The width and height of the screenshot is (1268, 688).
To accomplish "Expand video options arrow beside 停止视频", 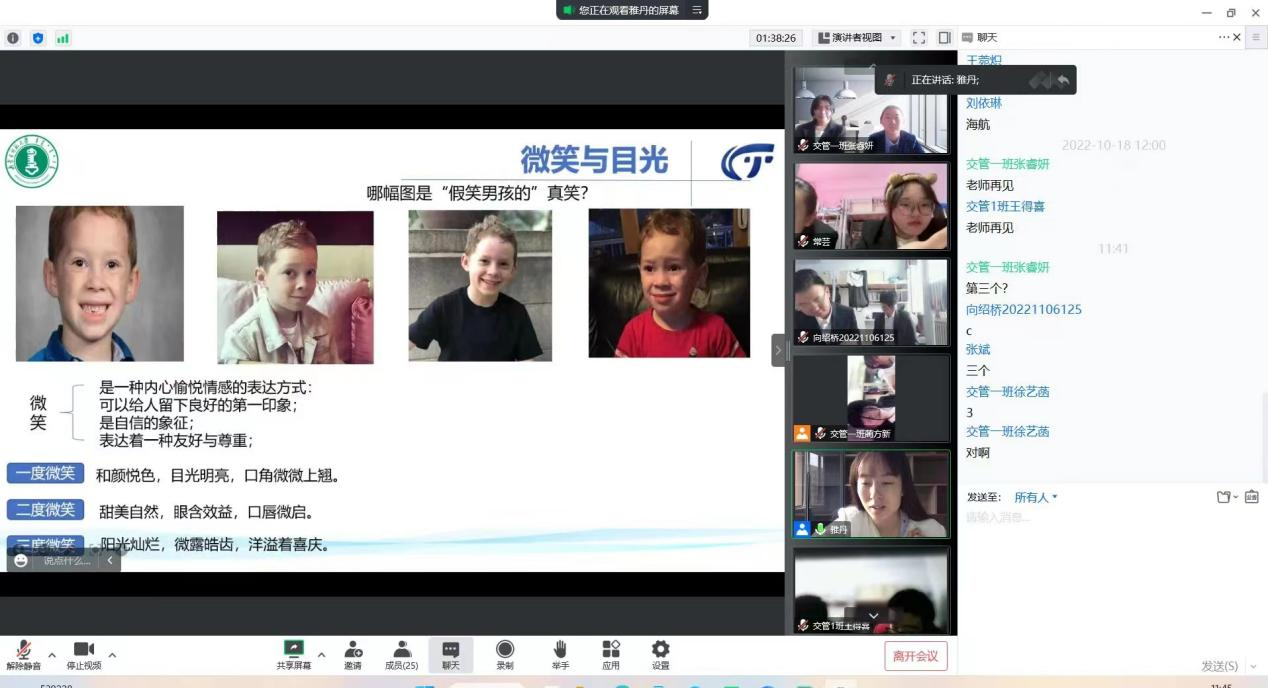I will (112, 655).
